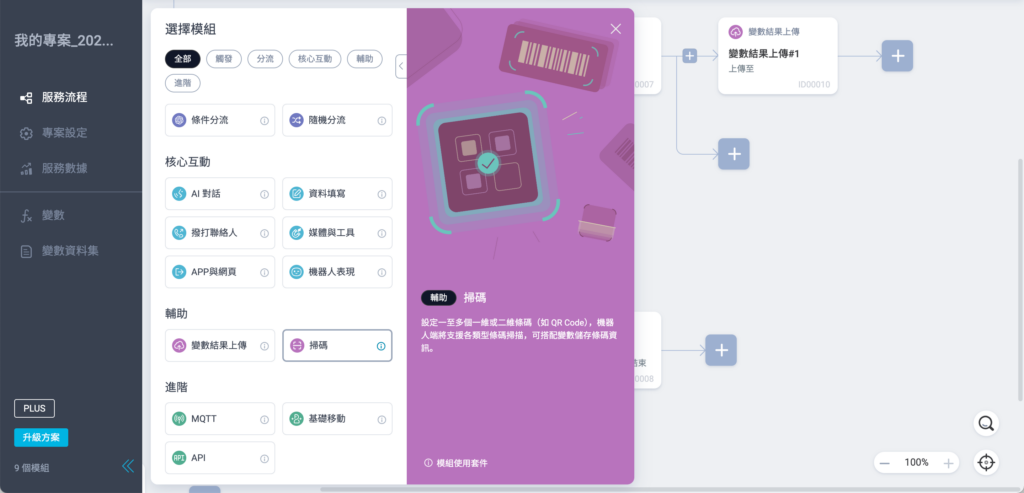The width and height of the screenshot is (1024, 493).
Task: Collapse the module detail panel chevron
Action: click(401, 66)
